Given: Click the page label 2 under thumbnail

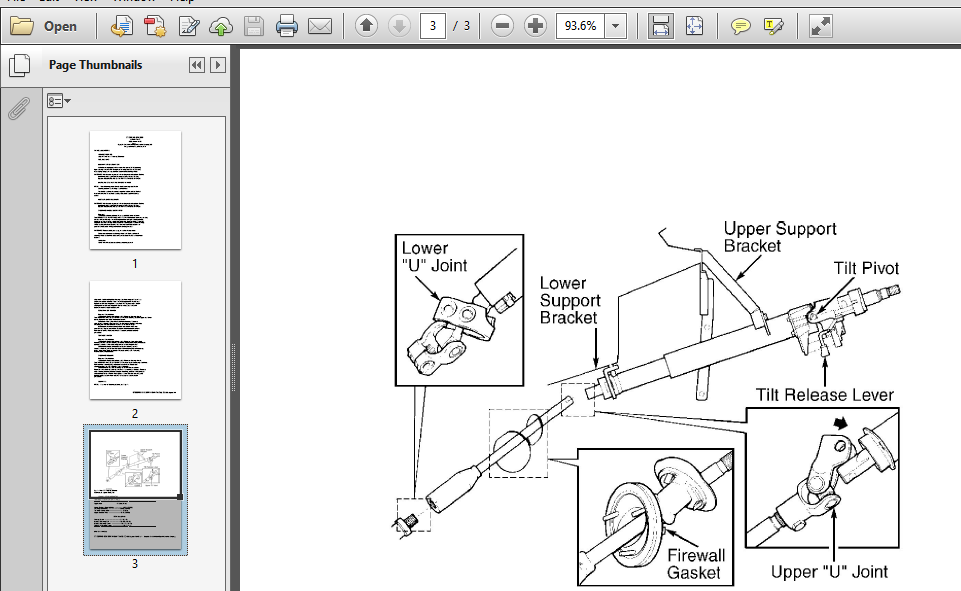Looking at the screenshot, I should [135, 414].
